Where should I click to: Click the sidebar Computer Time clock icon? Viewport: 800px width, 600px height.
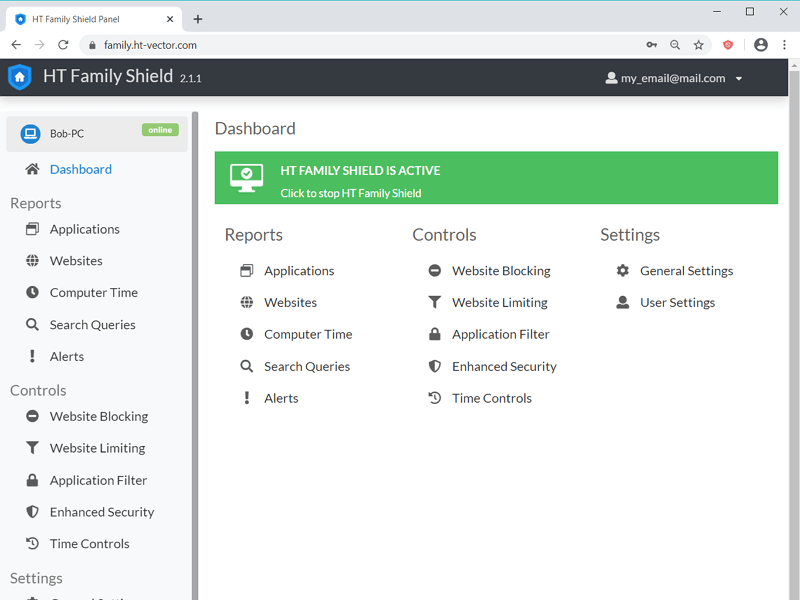tap(32, 292)
